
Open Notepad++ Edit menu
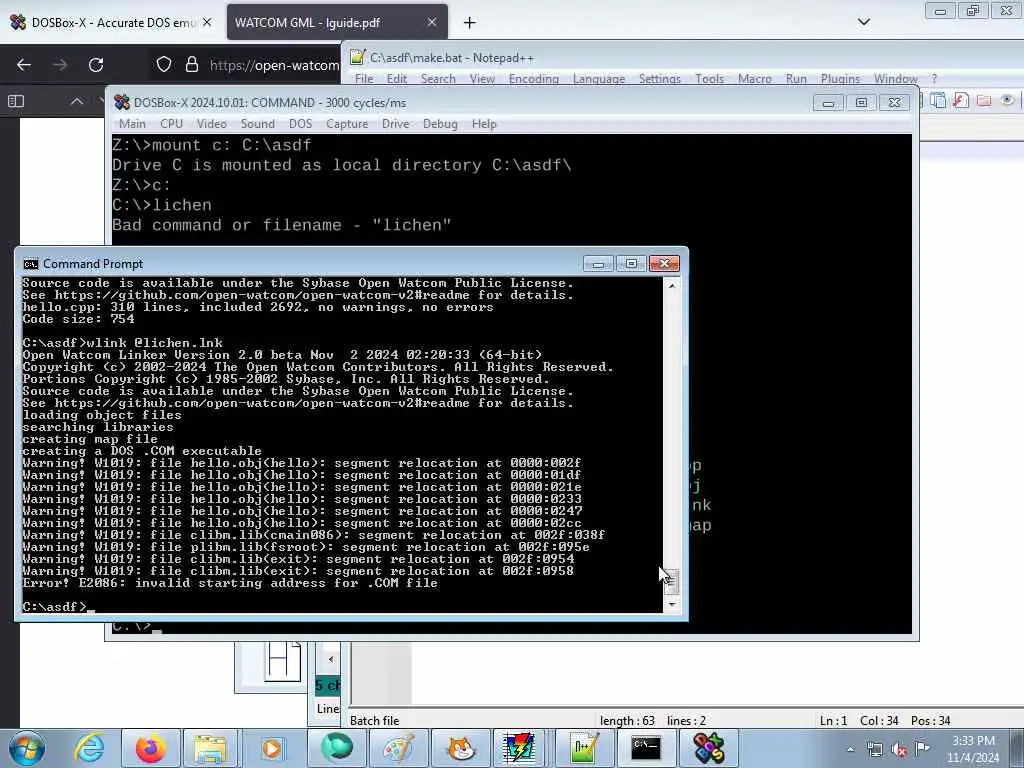(x=396, y=79)
